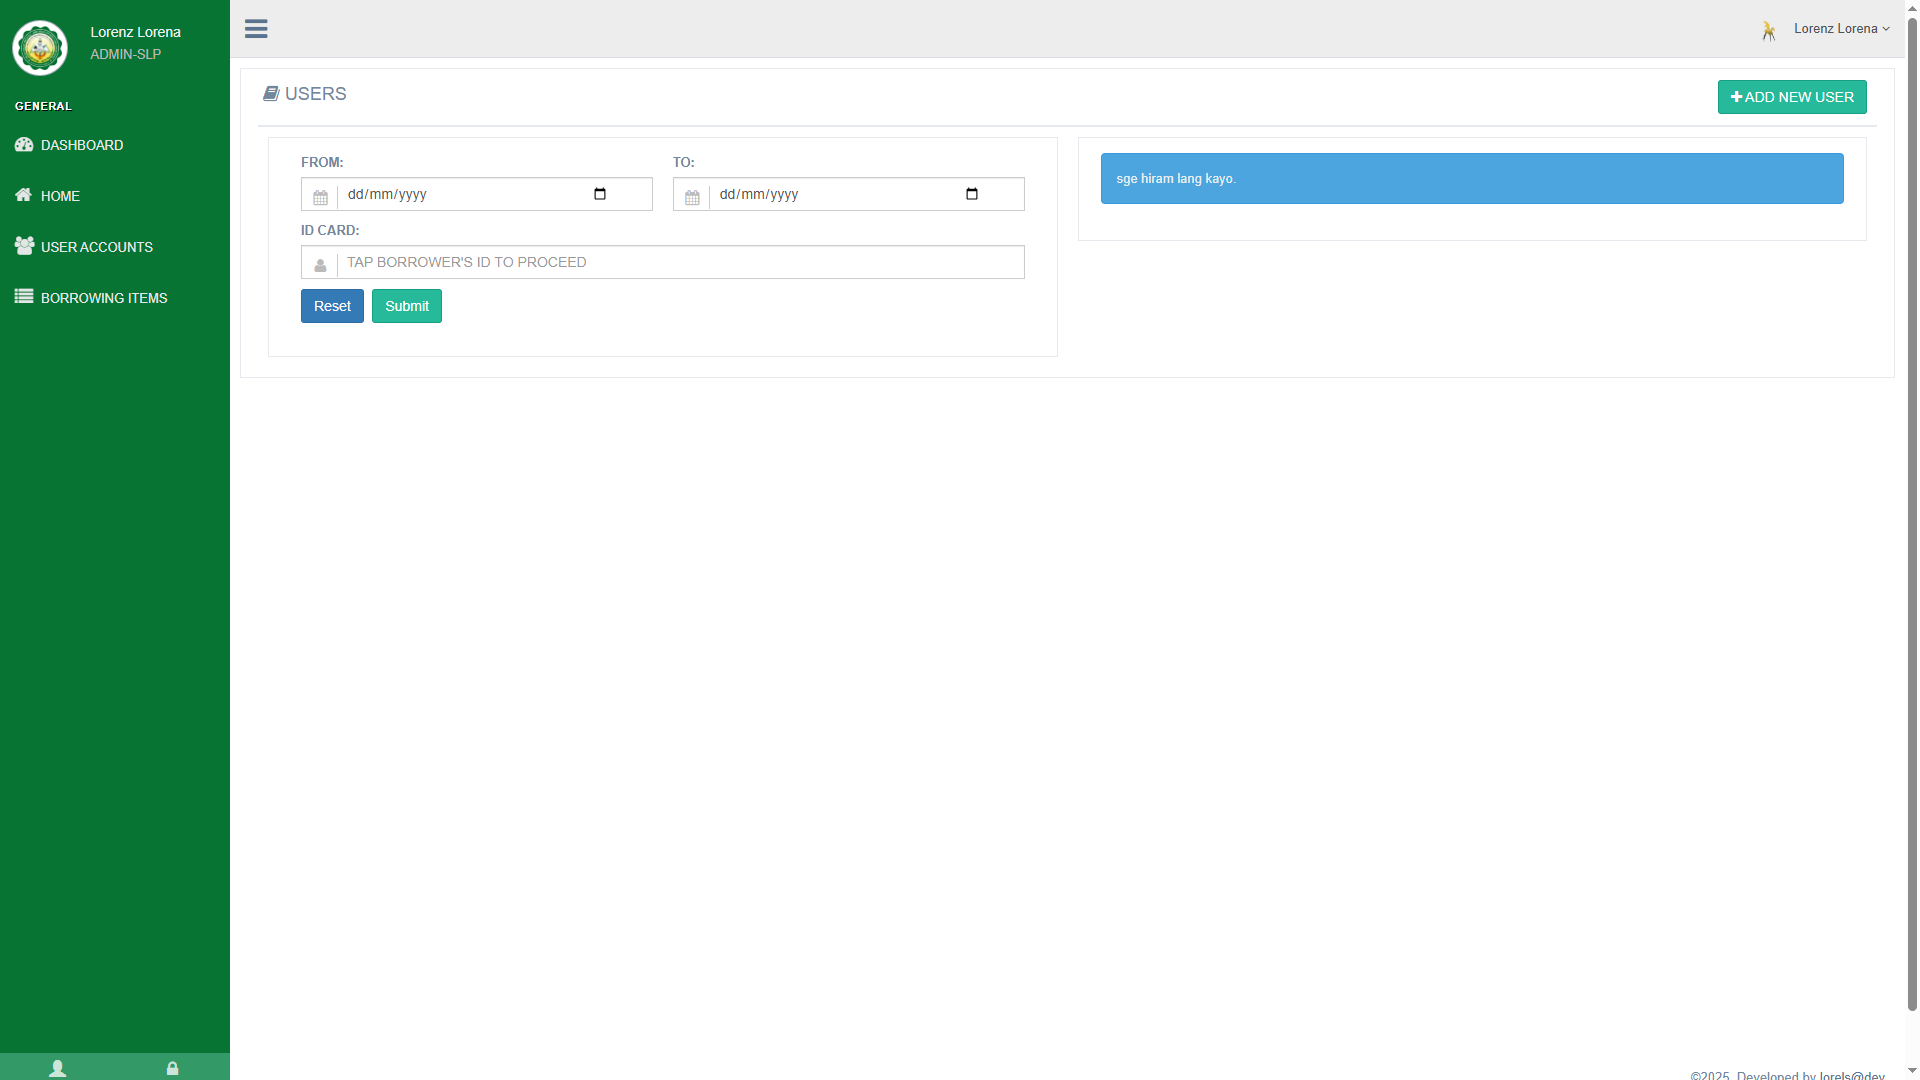This screenshot has width=1920, height=1080.
Task: Open Borrowing Items from the sidebar
Action: click(x=104, y=298)
